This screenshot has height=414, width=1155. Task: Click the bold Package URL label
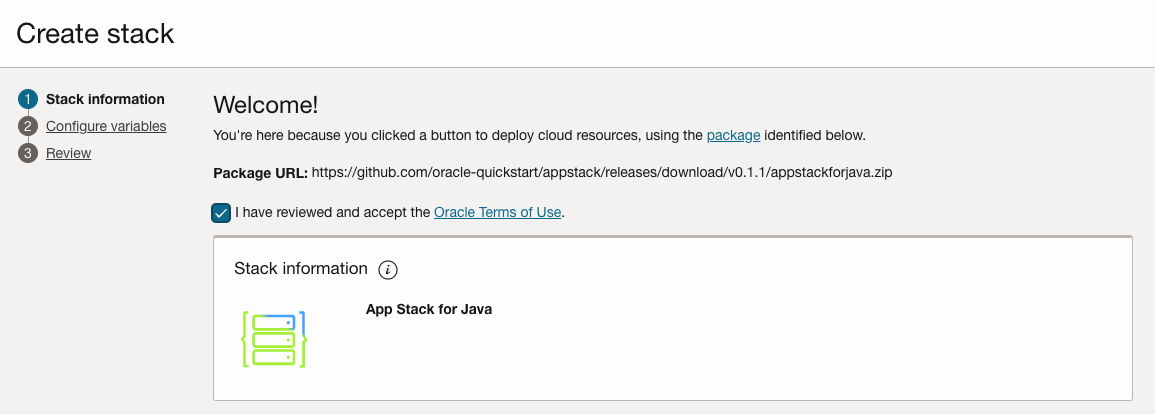click(x=261, y=173)
